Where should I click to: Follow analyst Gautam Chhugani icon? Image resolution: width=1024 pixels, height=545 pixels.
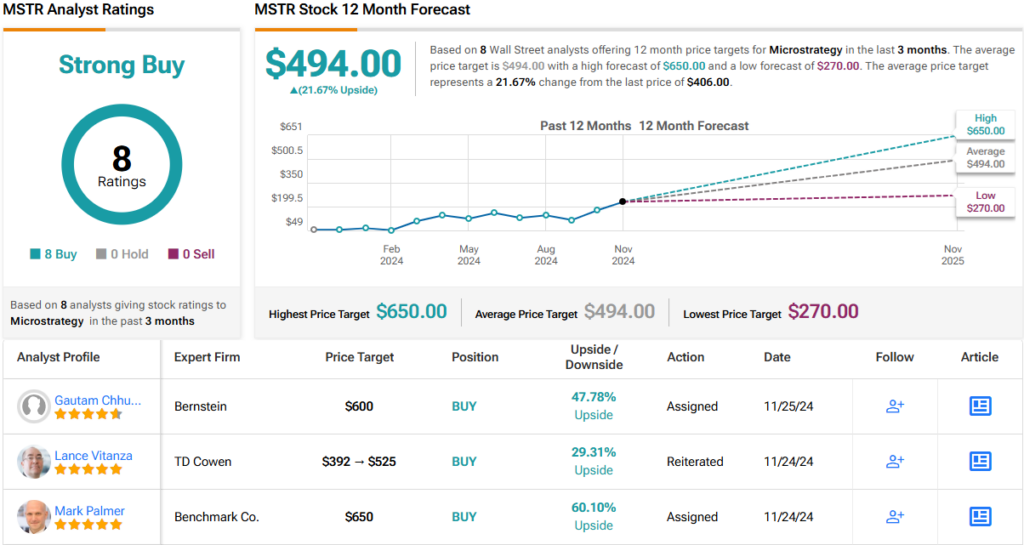coord(895,406)
